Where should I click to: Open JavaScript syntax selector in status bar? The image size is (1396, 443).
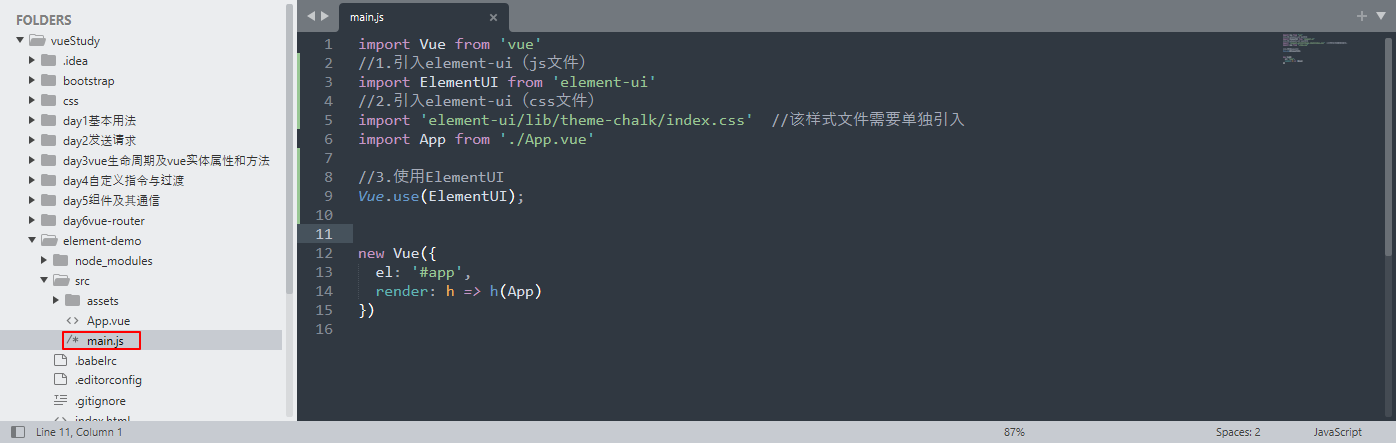coord(1337,432)
